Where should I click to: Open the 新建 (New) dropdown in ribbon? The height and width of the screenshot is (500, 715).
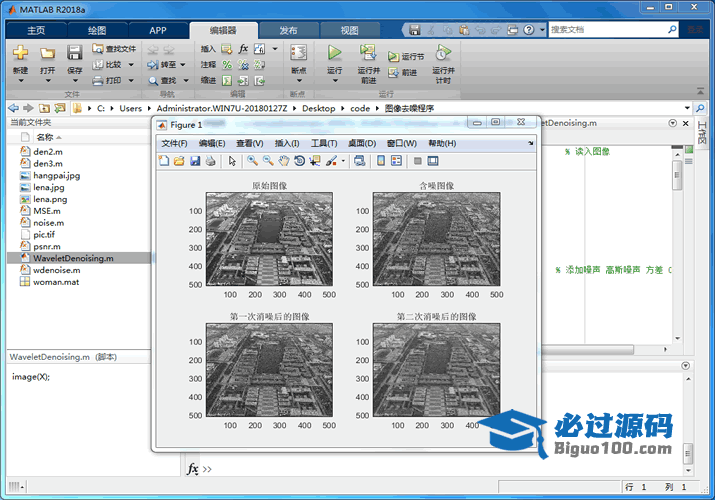tap(20, 79)
